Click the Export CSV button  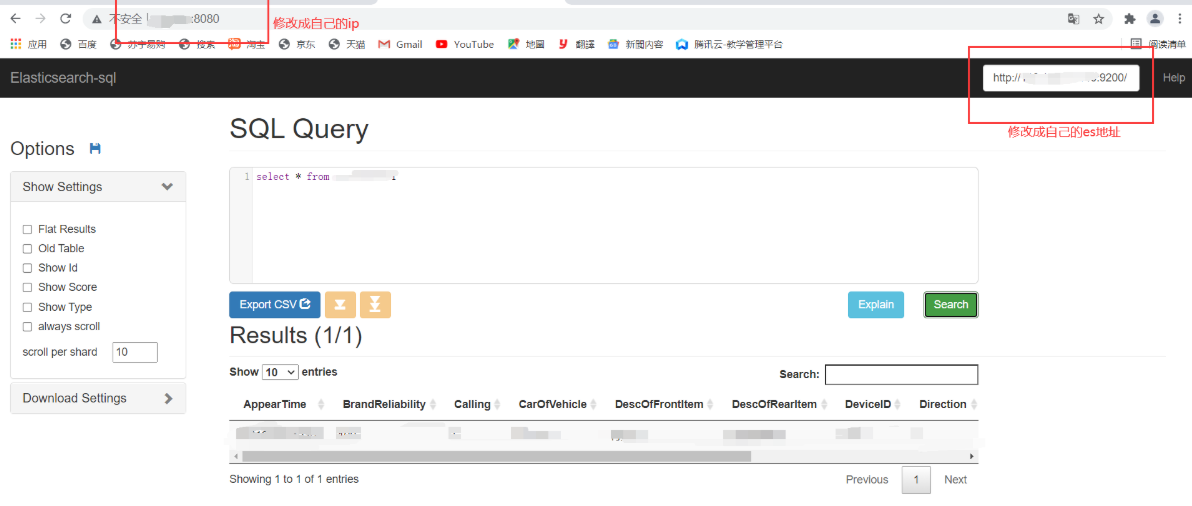coord(275,305)
